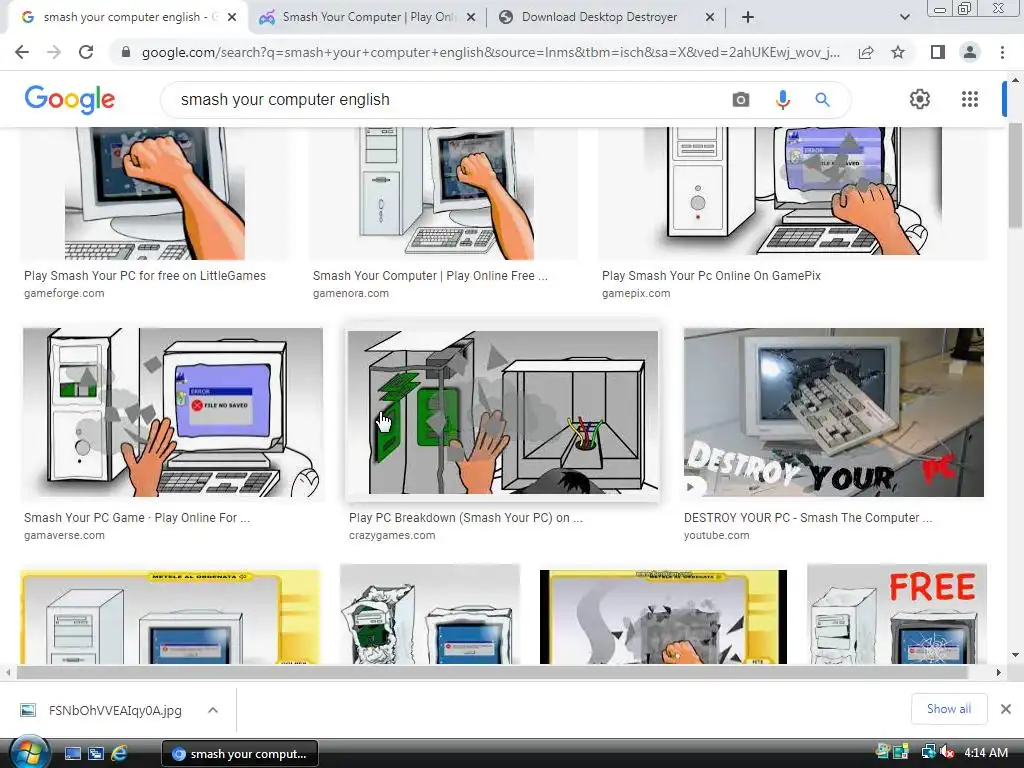Image resolution: width=1024 pixels, height=768 pixels.
Task: Close the downloads bar
Action: [x=1006, y=709]
